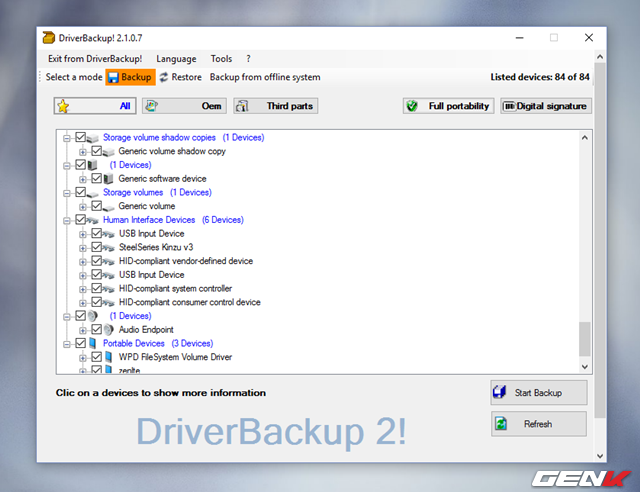Image resolution: width=640 pixels, height=492 pixels.
Task: Filter by Oem drivers
Action: point(184,106)
